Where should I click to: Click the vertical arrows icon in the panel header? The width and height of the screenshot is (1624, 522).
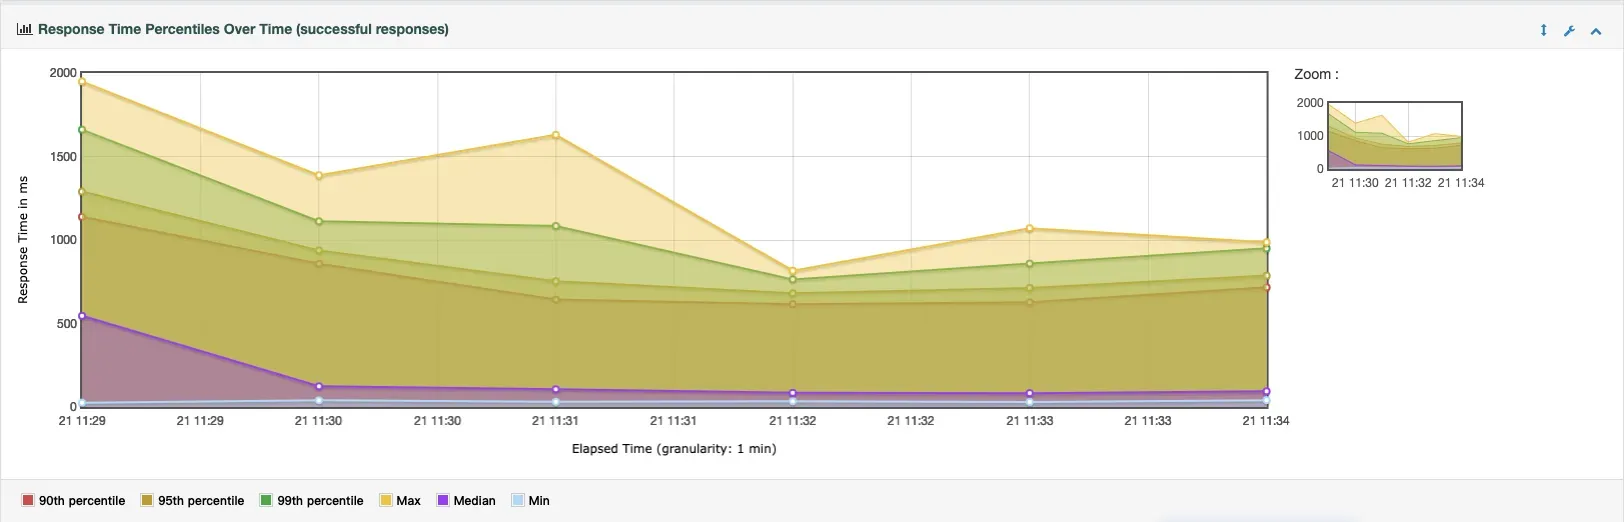(1543, 31)
